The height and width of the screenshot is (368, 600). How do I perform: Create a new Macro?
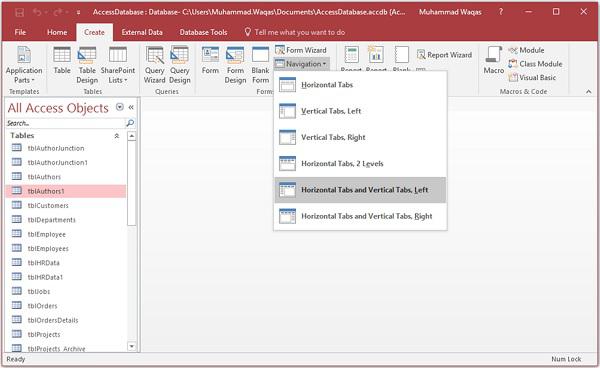(x=494, y=60)
